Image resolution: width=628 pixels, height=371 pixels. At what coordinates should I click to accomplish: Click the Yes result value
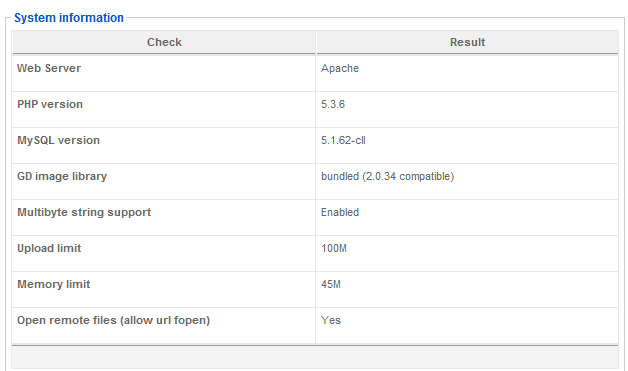pos(331,321)
